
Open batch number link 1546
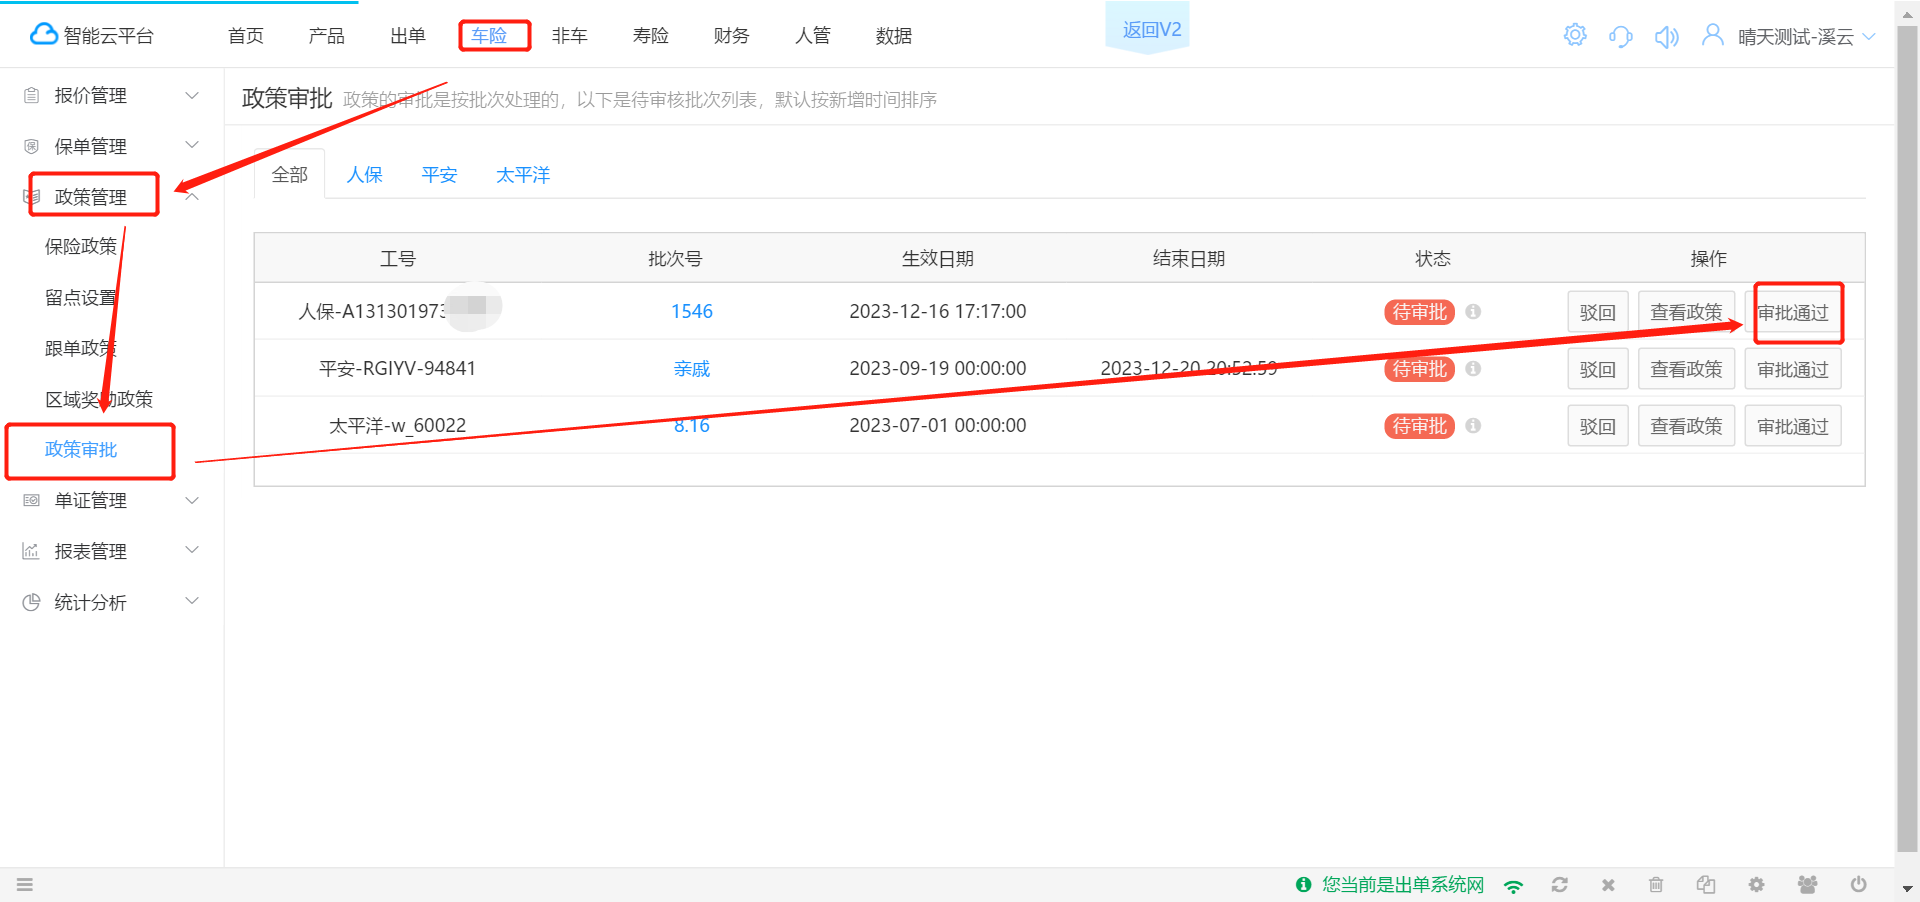coord(692,311)
